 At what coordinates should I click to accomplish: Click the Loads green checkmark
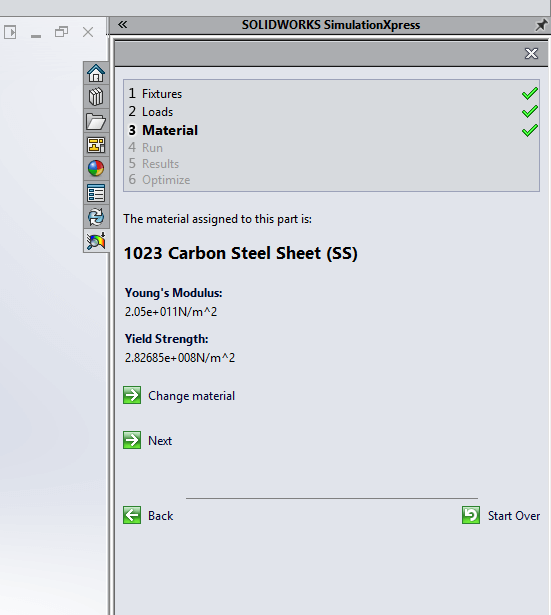(530, 112)
